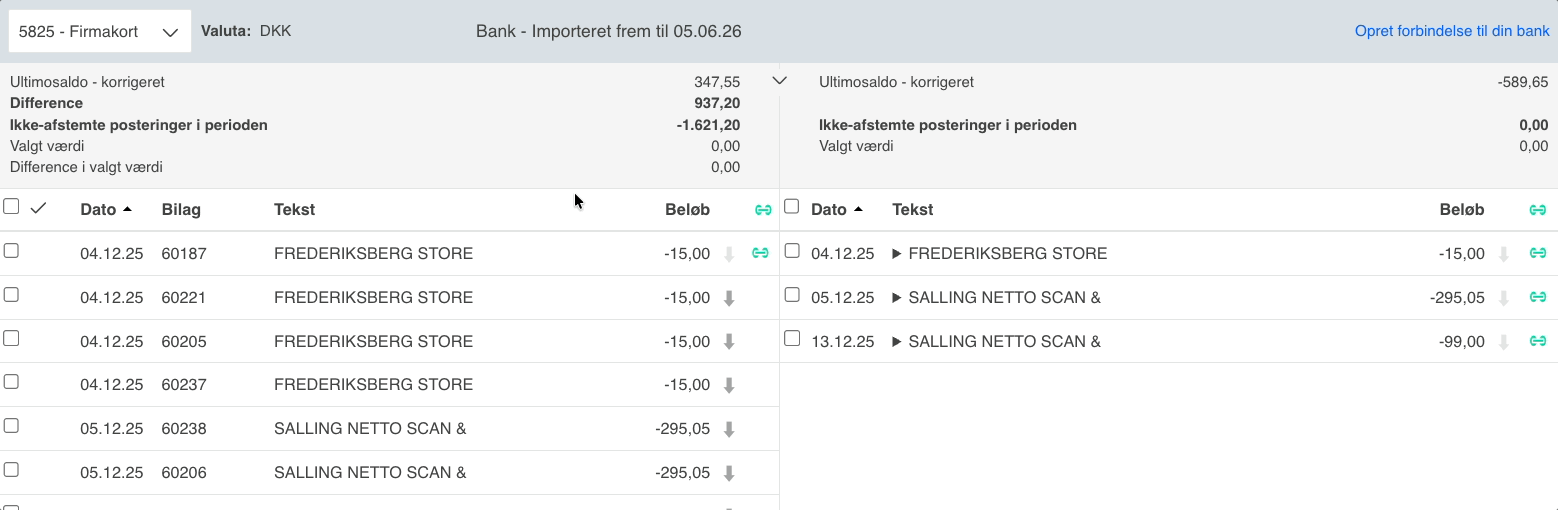Screen dimensions: 1558x510
Task: Click the down arrow on bilag 60237 row
Action: click(x=729, y=385)
